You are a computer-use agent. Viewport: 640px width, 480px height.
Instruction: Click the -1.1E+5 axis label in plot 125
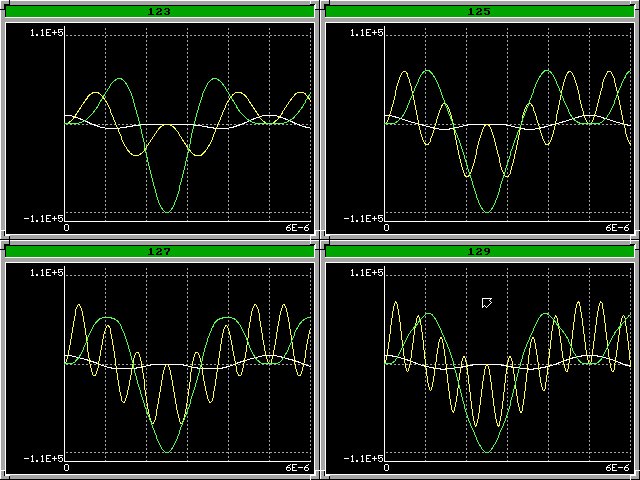(363, 219)
